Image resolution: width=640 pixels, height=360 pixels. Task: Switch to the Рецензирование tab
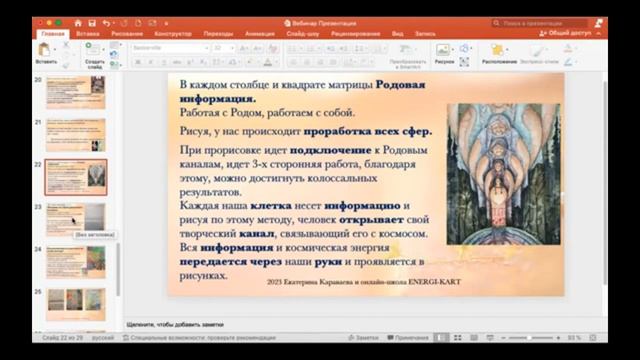click(356, 34)
